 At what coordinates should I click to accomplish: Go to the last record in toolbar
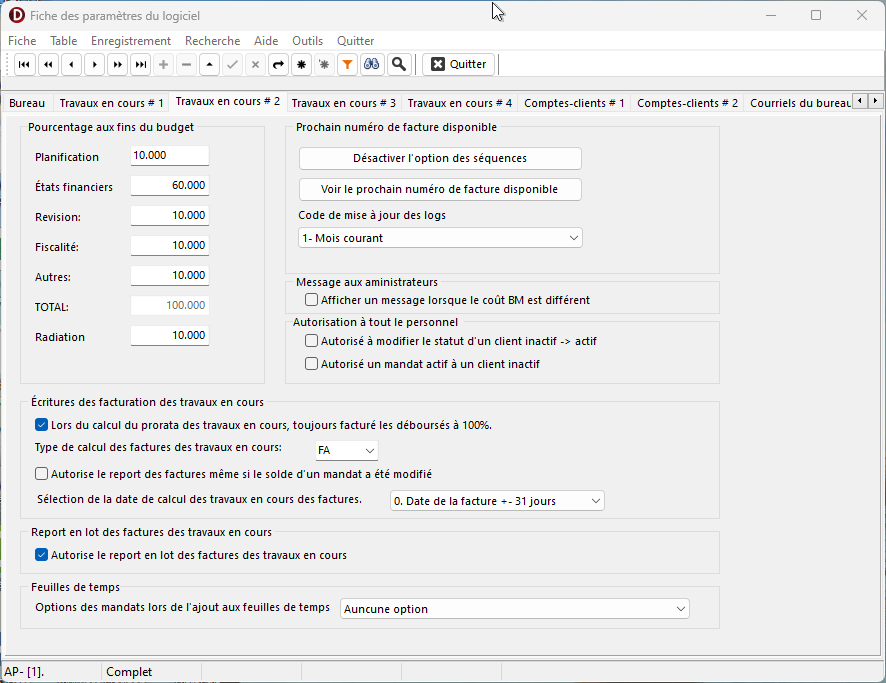point(141,64)
